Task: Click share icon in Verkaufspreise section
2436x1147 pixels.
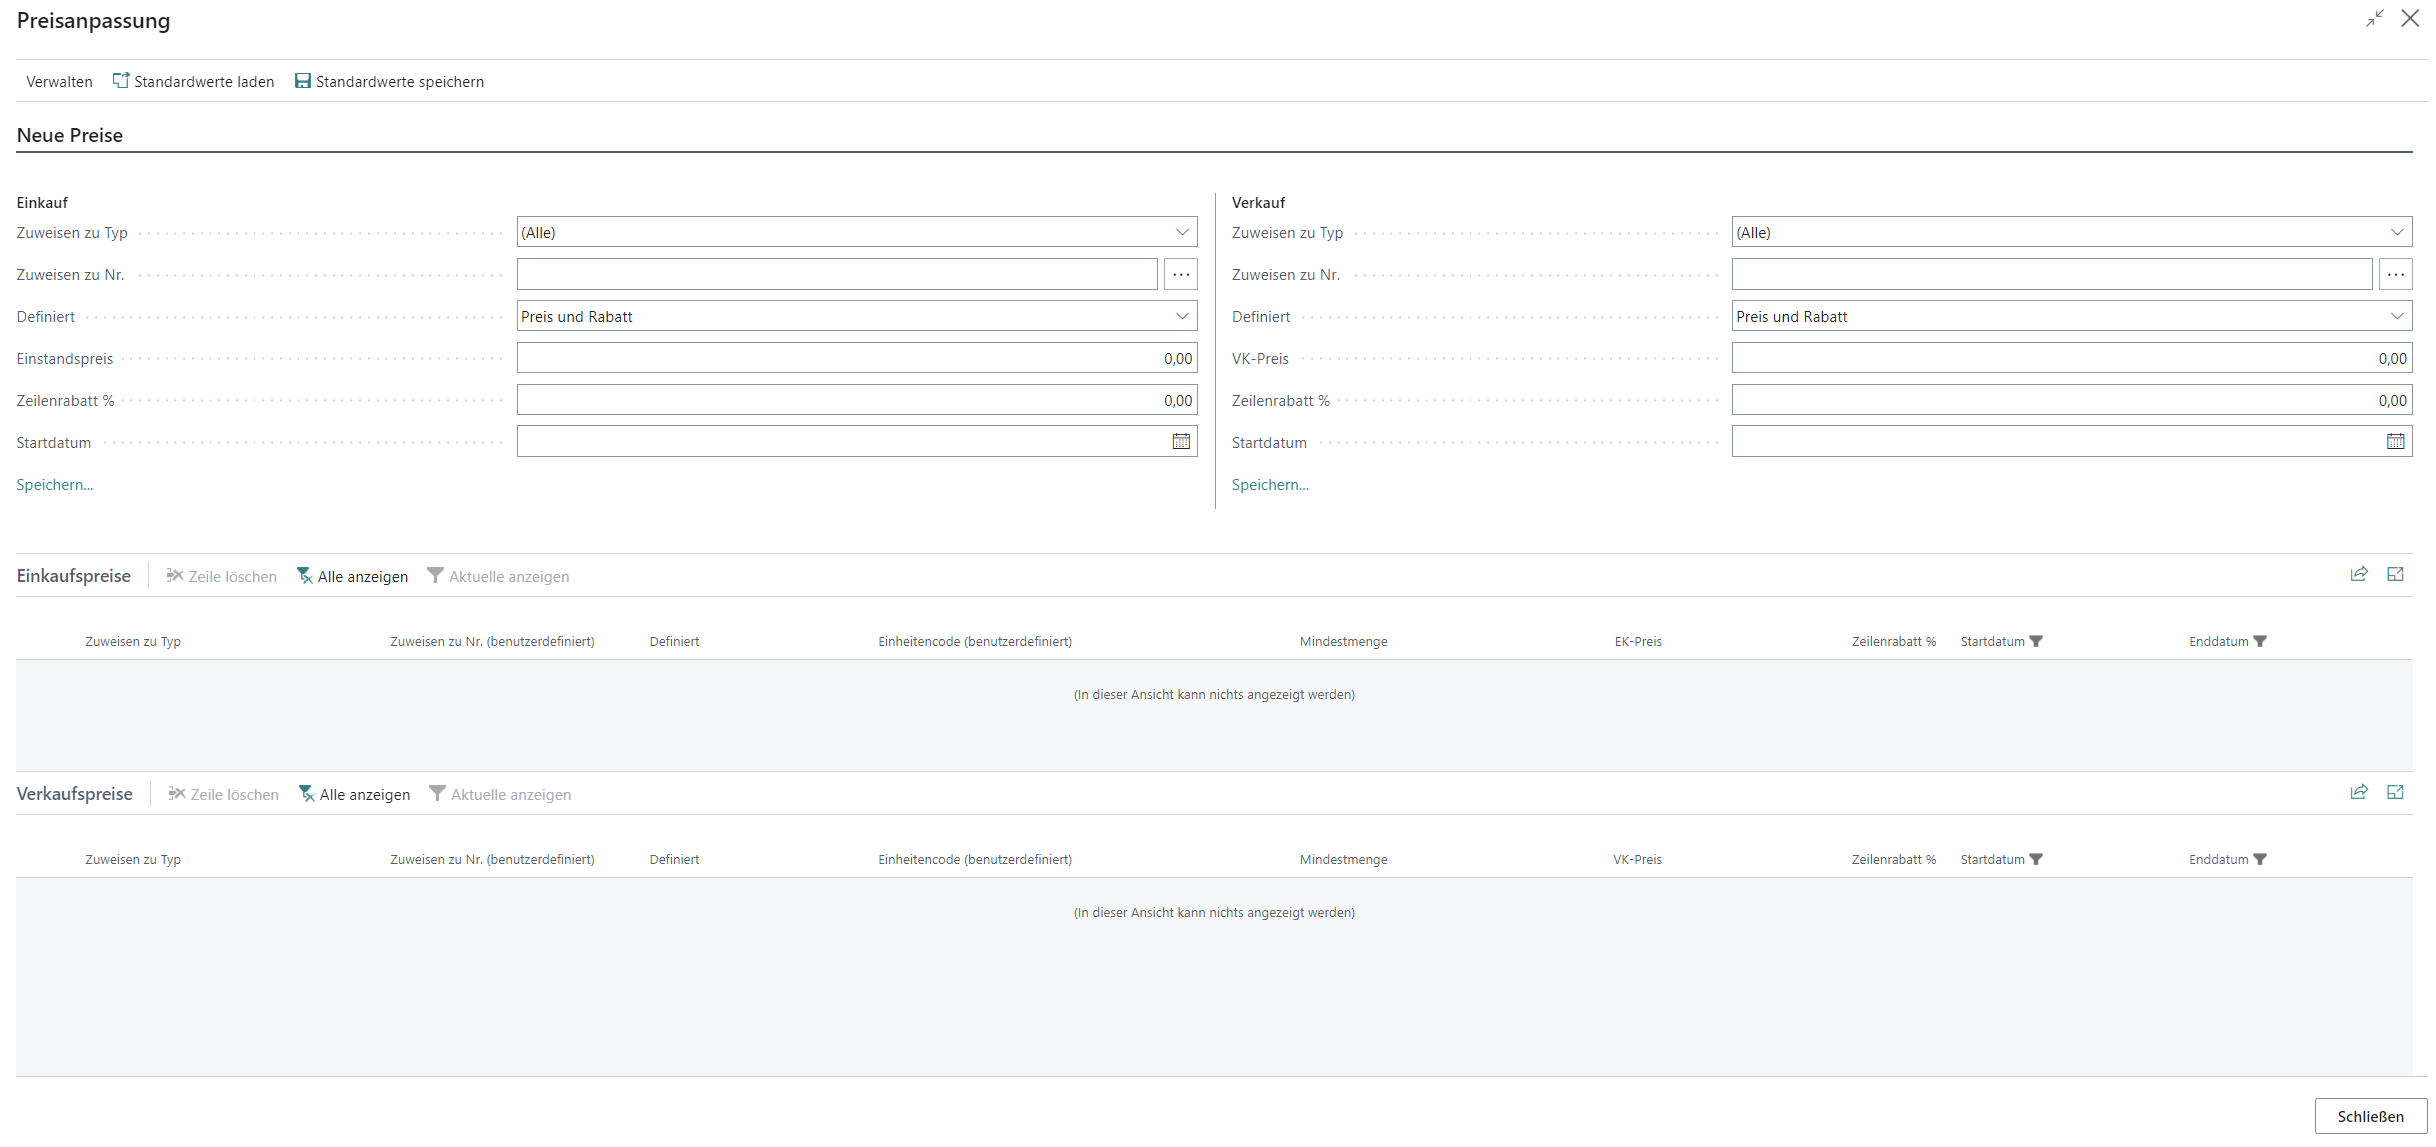Action: click(2359, 792)
